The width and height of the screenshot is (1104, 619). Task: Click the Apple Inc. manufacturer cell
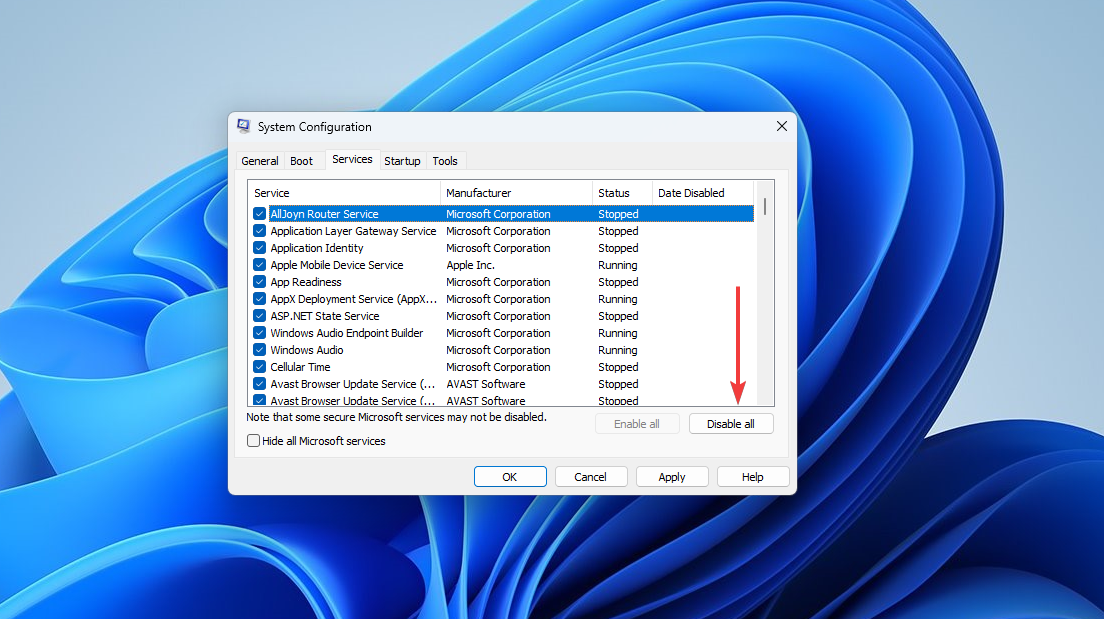(470, 265)
